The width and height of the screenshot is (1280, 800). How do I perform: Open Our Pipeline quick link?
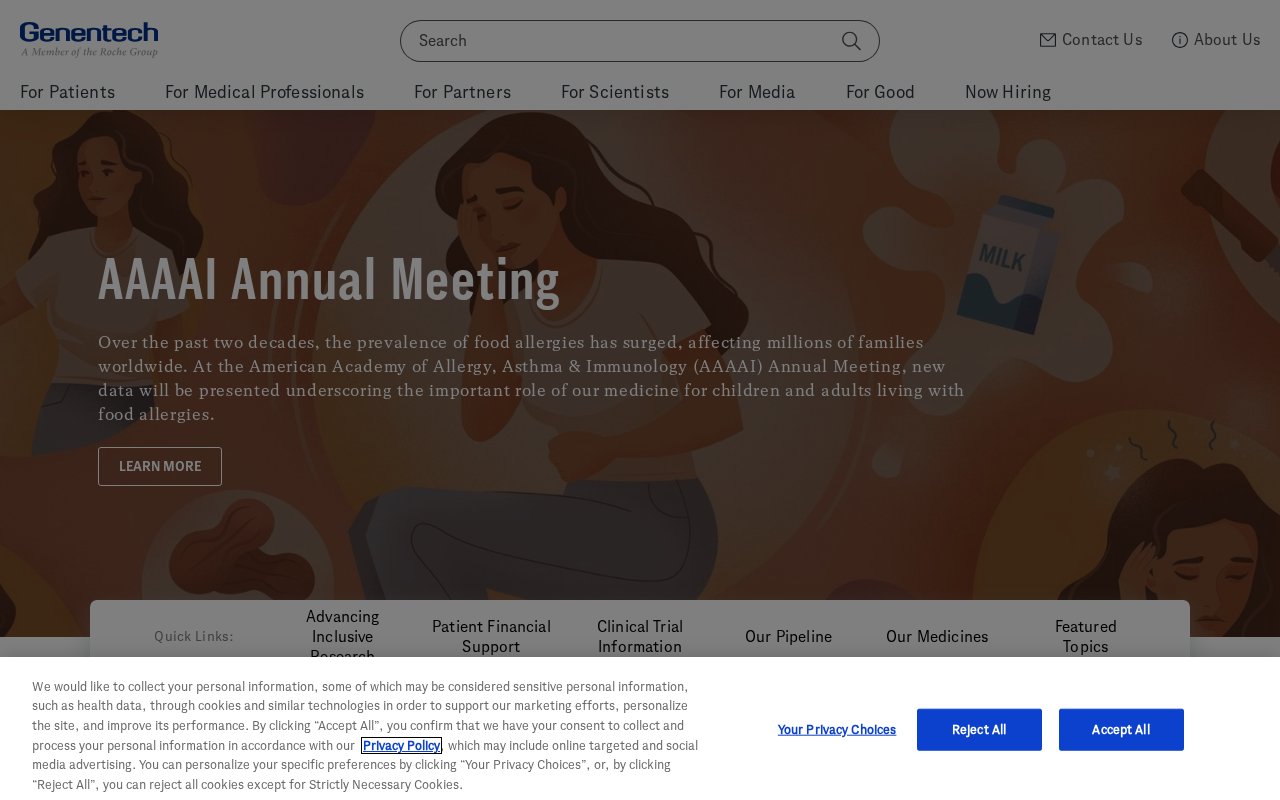pyautogui.click(x=788, y=636)
